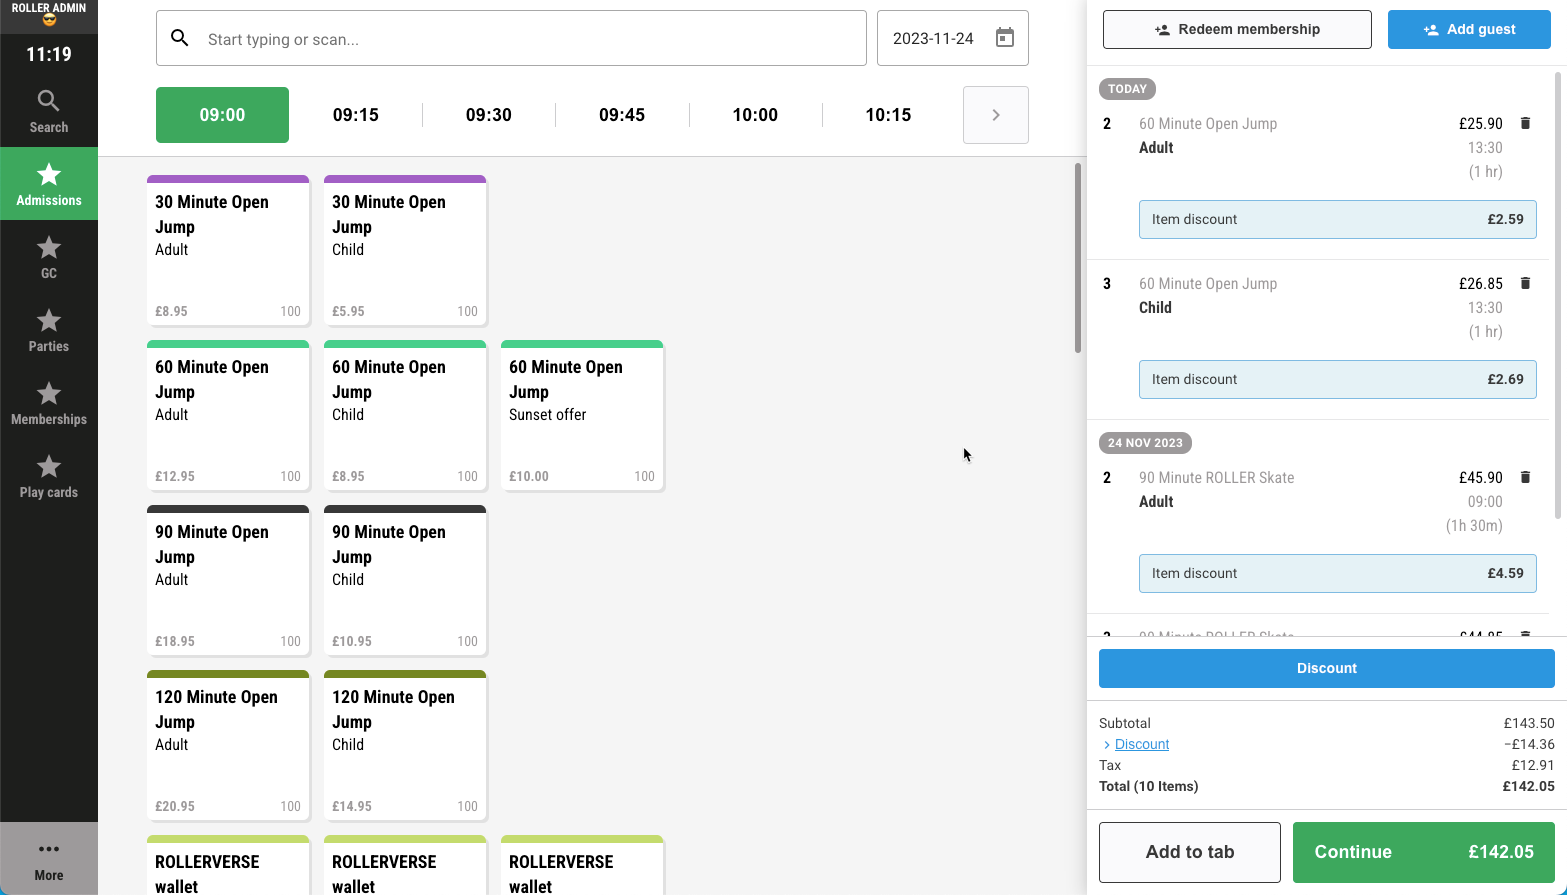1567x895 pixels.
Task: Add 60 Minute Open Jump Adult
Action: [228, 415]
